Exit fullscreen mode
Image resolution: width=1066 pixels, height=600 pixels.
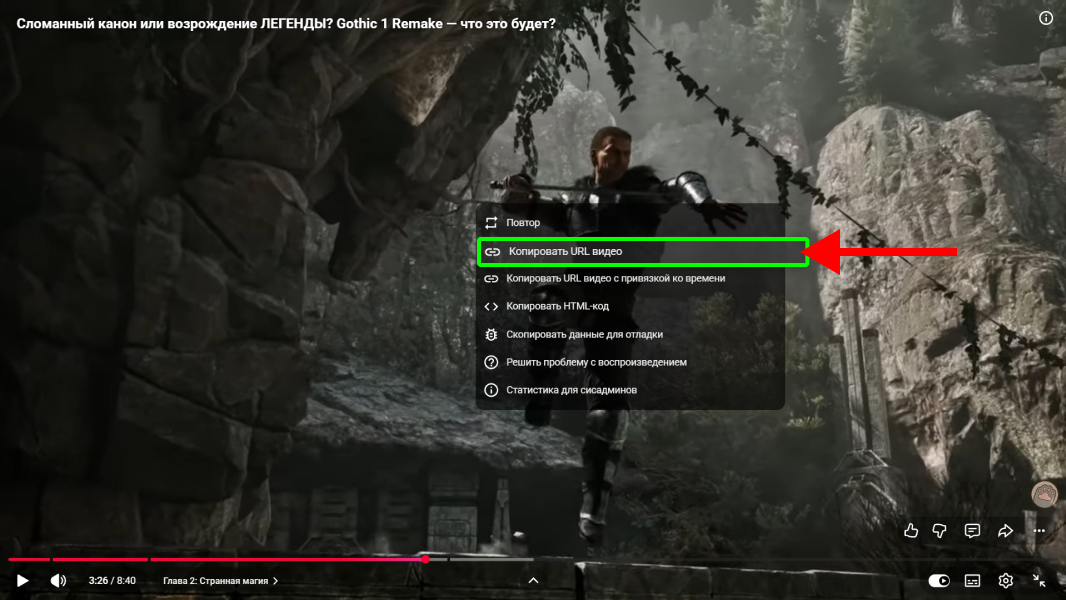point(1039,580)
